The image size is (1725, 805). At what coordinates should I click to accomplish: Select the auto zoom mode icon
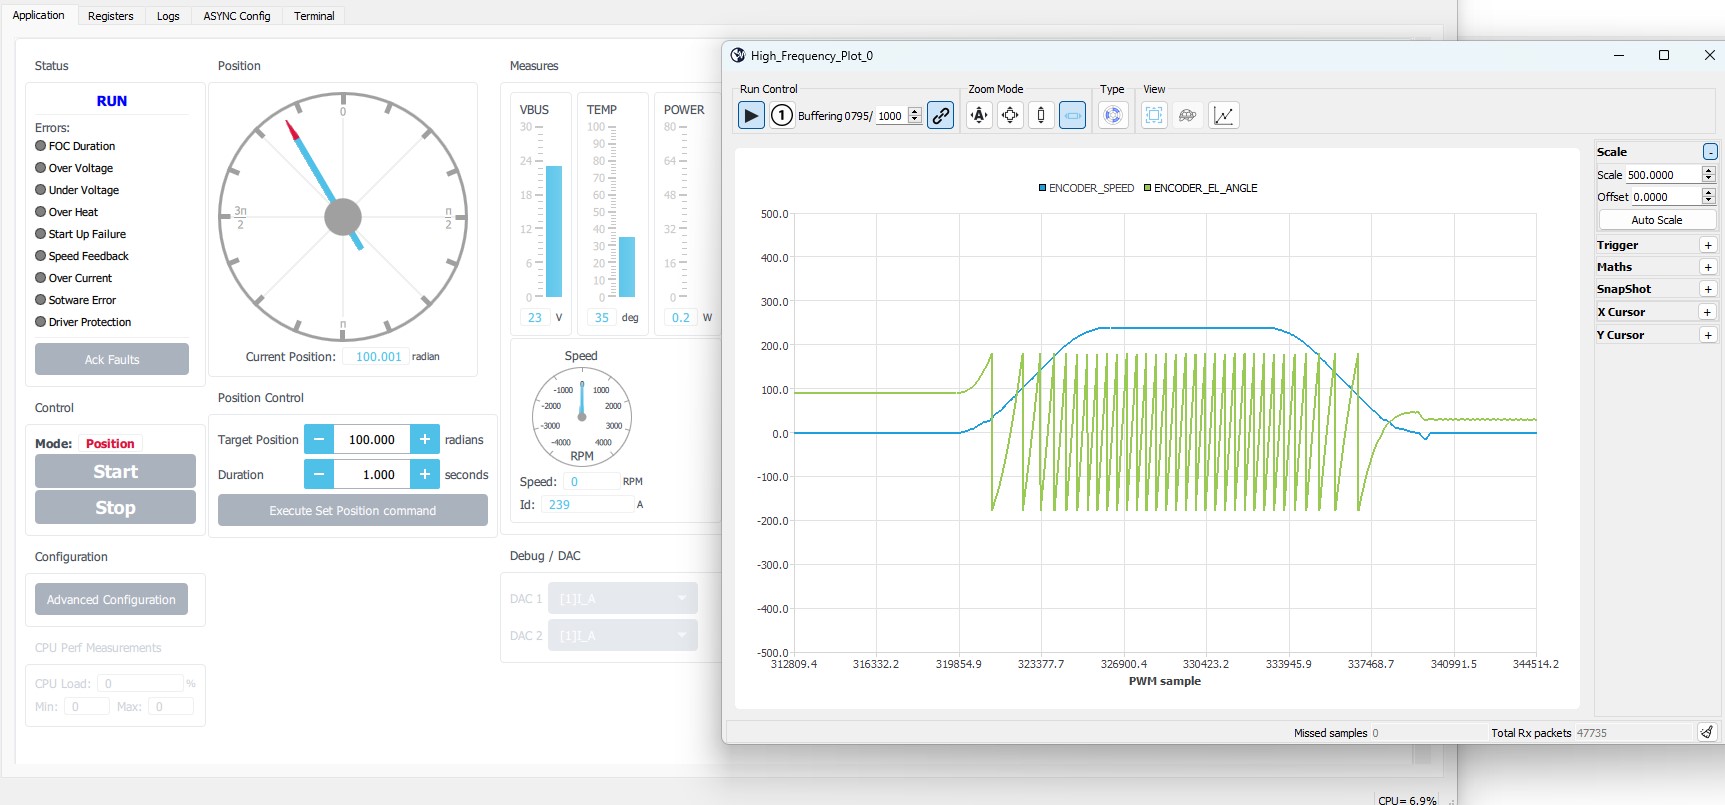point(979,116)
